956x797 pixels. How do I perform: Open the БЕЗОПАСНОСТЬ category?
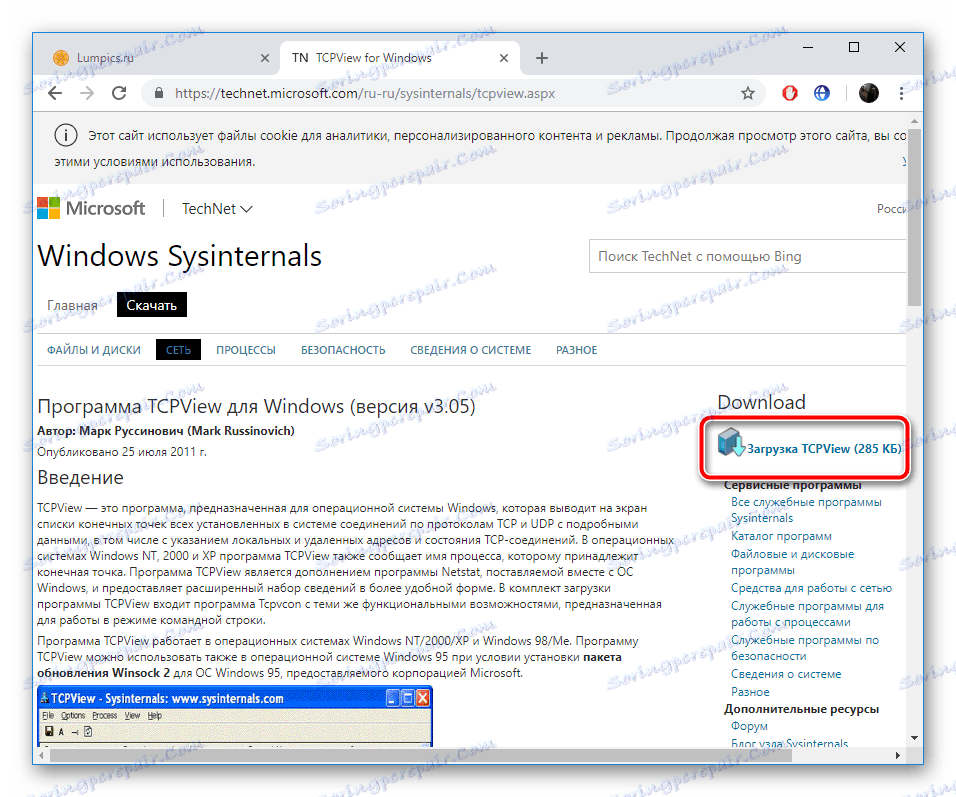pos(341,350)
